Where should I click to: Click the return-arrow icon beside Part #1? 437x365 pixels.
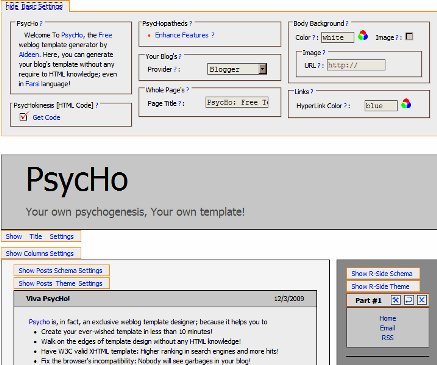tap(409, 300)
